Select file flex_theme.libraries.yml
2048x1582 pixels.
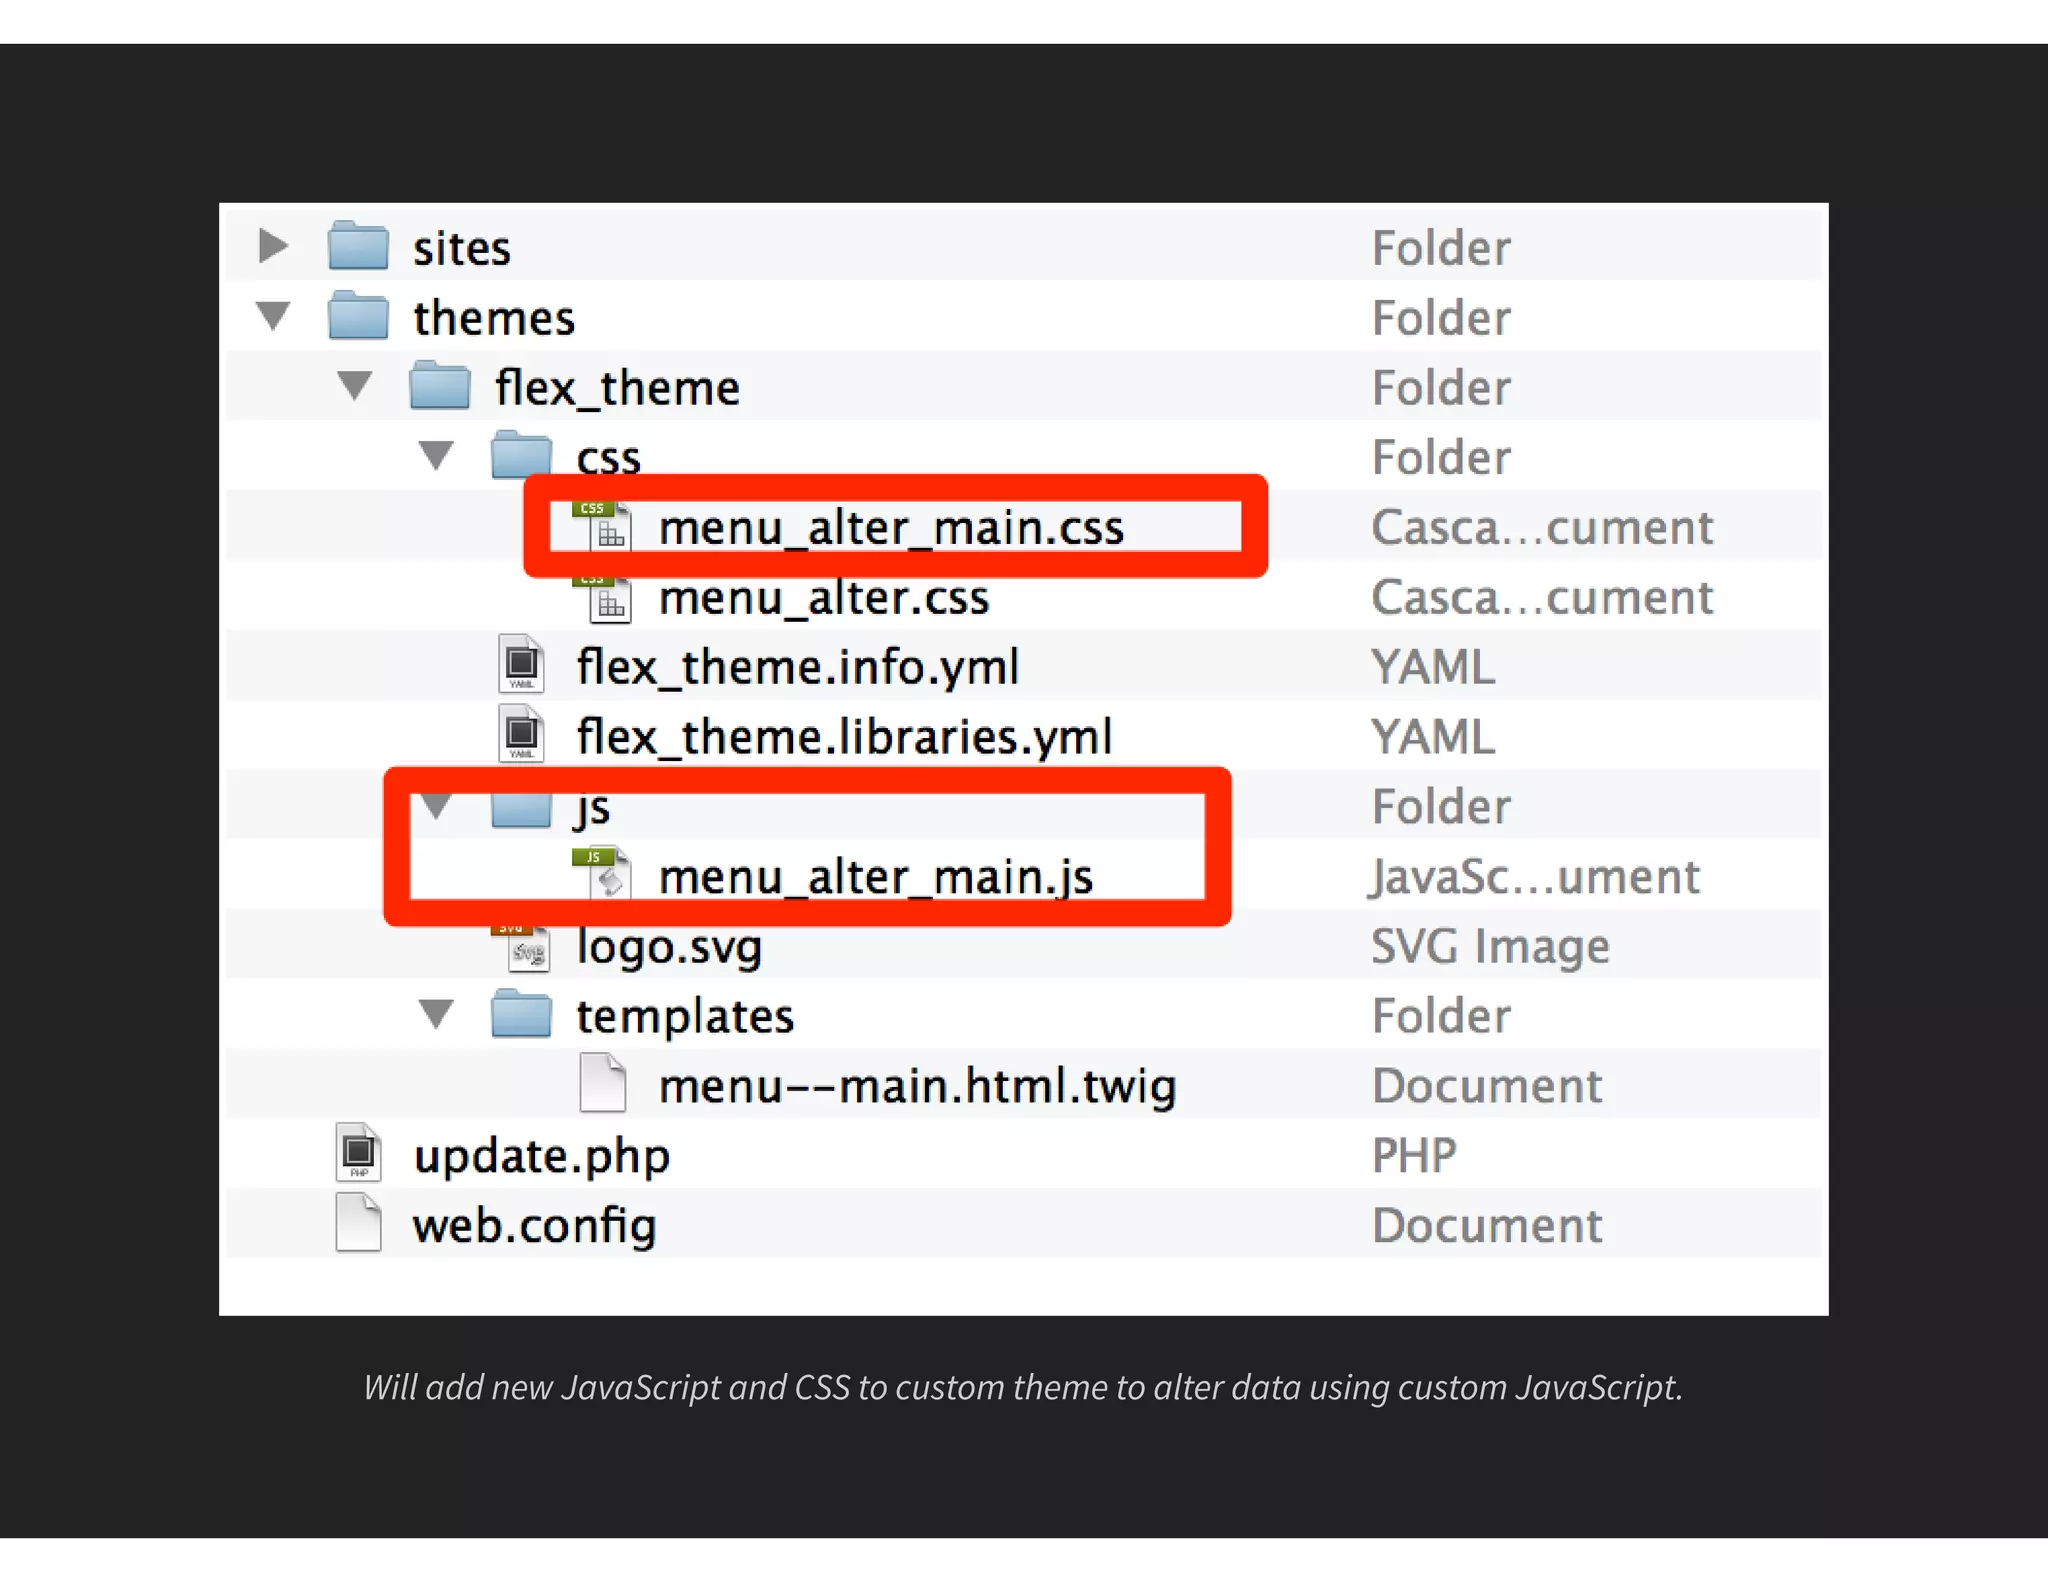844,737
